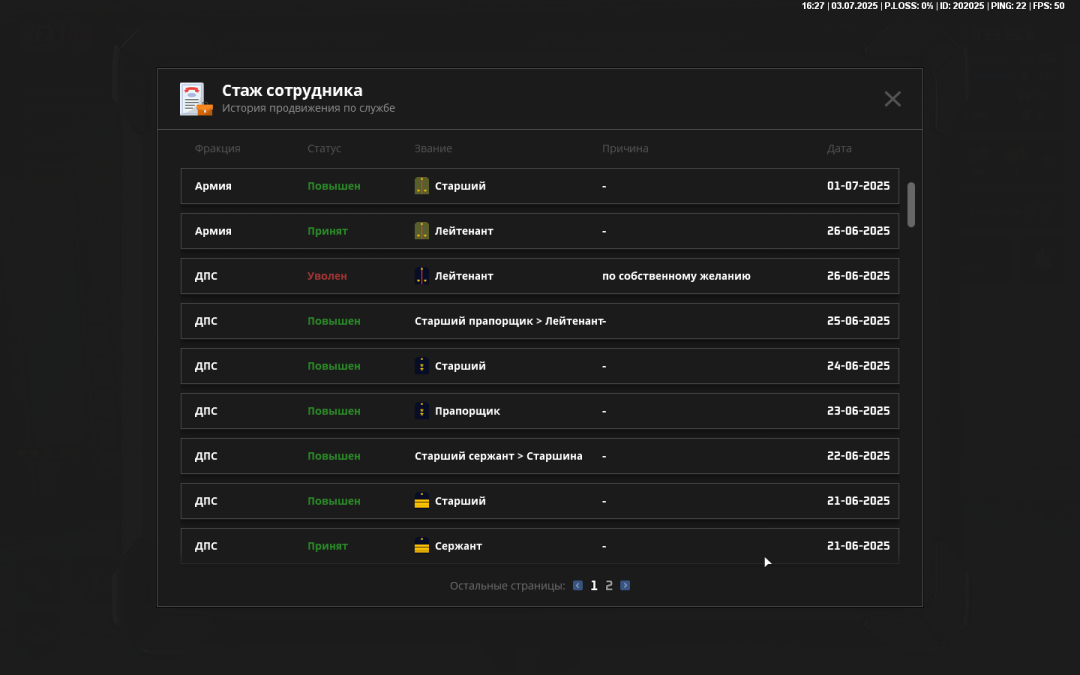Click the 'Остальные страницы:' label
This screenshot has width=1080, height=675.
[x=507, y=585]
